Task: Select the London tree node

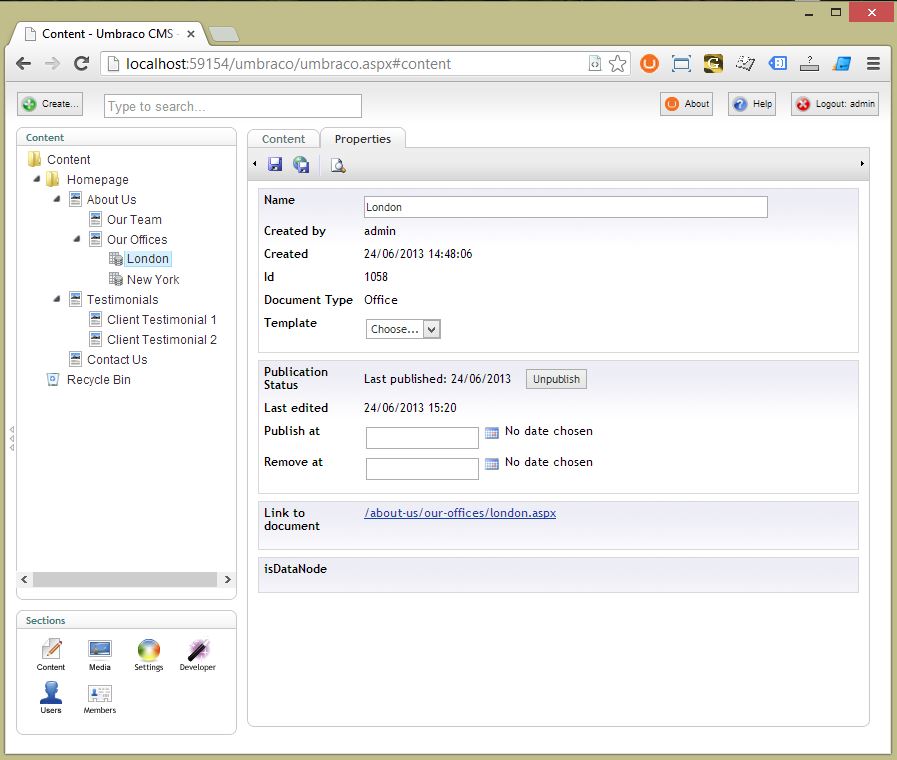Action: click(x=148, y=258)
